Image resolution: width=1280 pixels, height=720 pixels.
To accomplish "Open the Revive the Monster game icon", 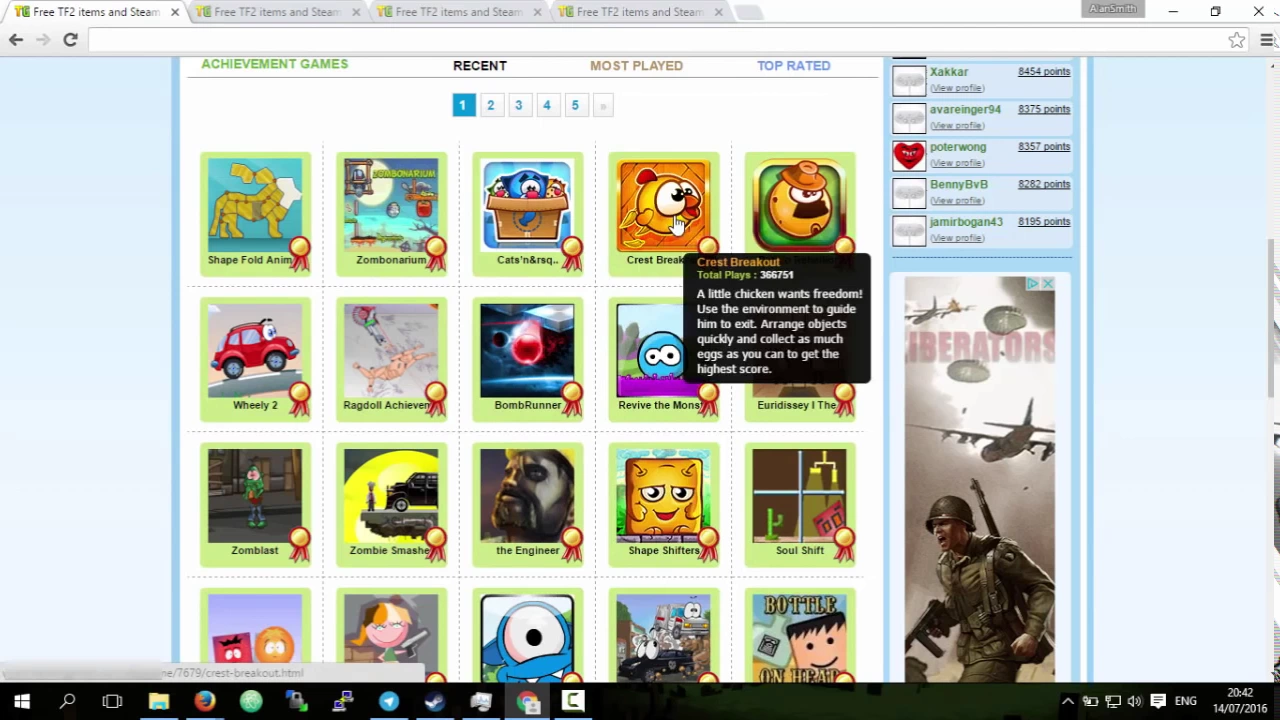I will click(x=650, y=350).
